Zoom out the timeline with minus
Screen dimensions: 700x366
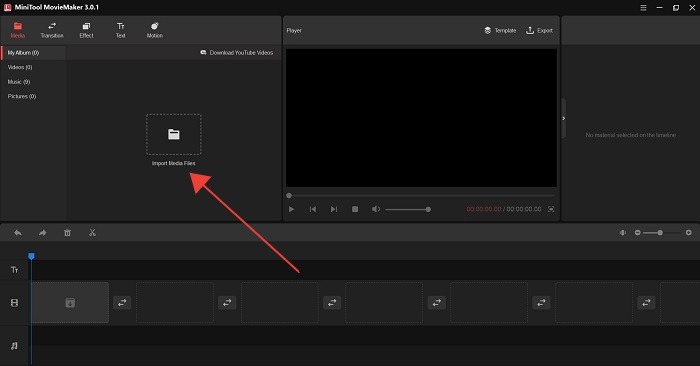(x=638, y=233)
